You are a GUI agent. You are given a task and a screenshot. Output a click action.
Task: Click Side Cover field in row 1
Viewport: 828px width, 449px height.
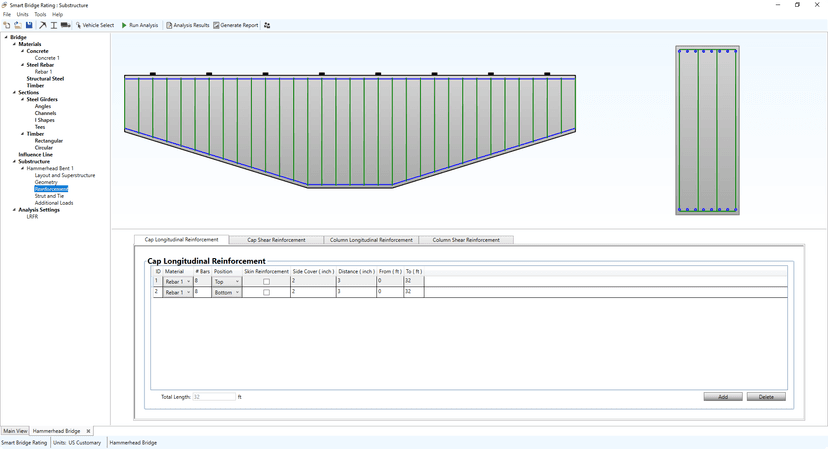tap(311, 282)
